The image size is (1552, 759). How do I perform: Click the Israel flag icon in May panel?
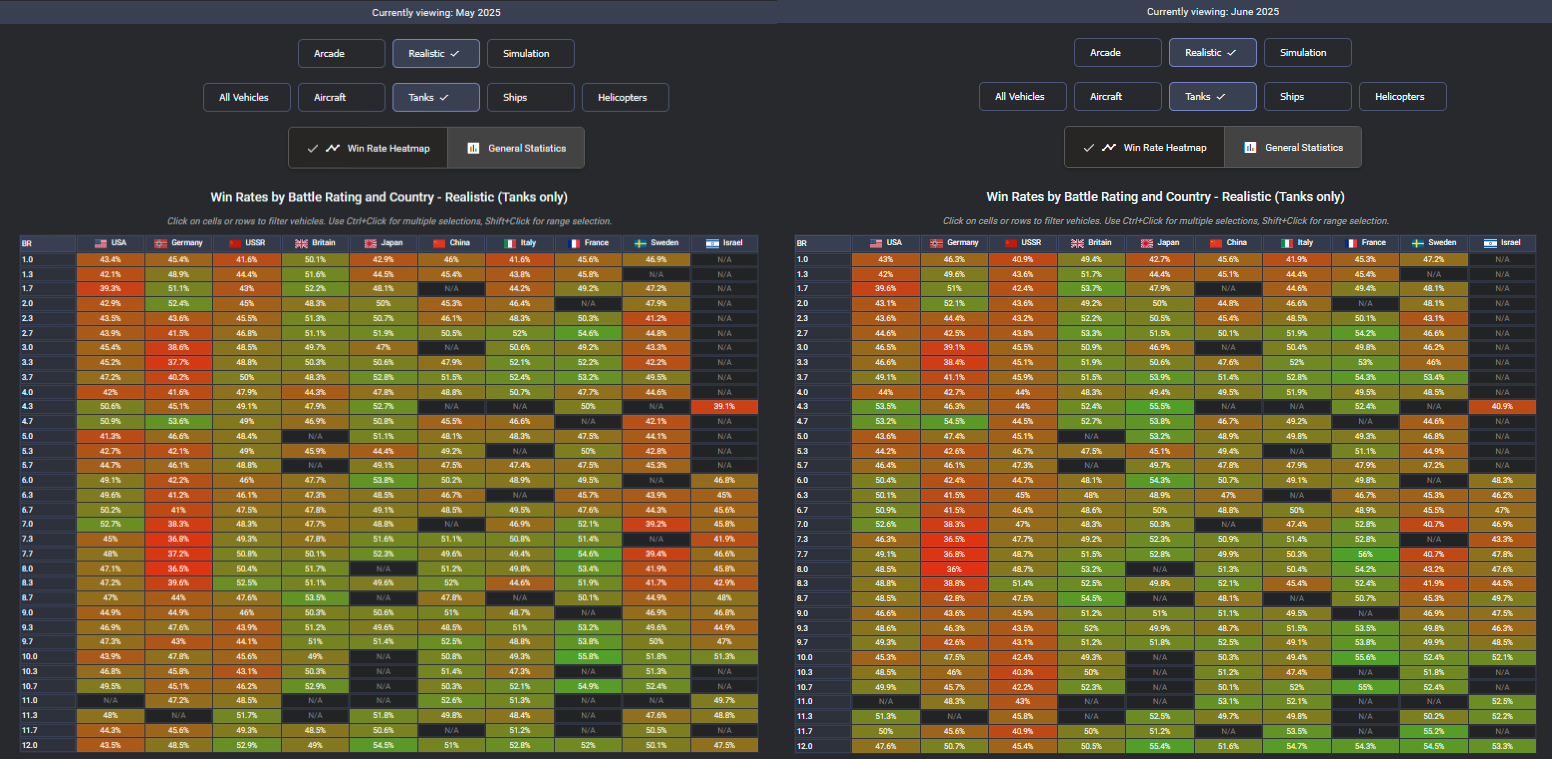712,243
